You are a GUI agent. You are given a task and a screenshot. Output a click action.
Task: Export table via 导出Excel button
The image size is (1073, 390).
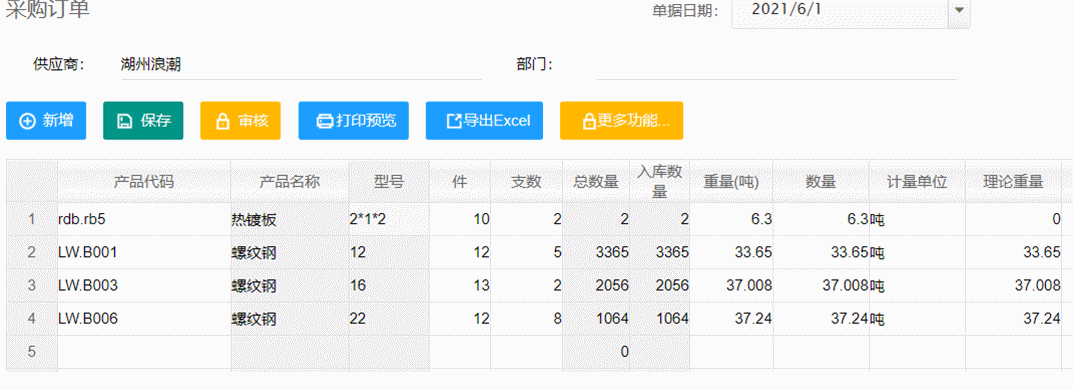(484, 121)
